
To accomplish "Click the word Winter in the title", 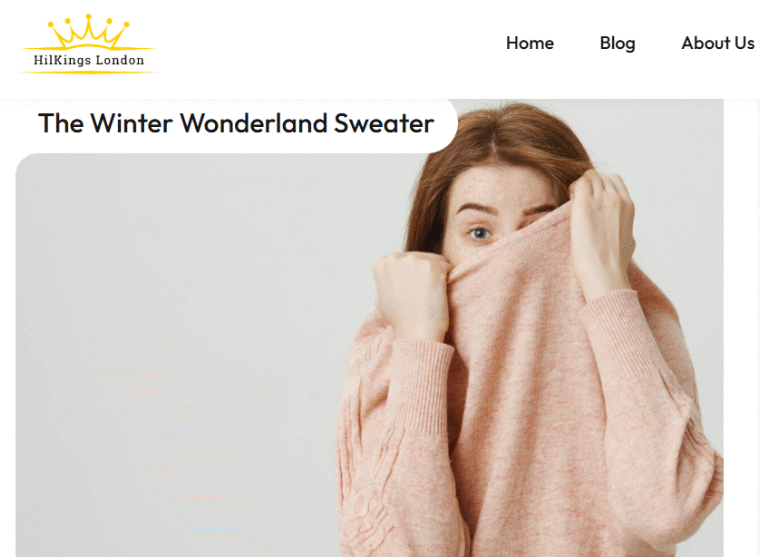I will click(x=131, y=123).
